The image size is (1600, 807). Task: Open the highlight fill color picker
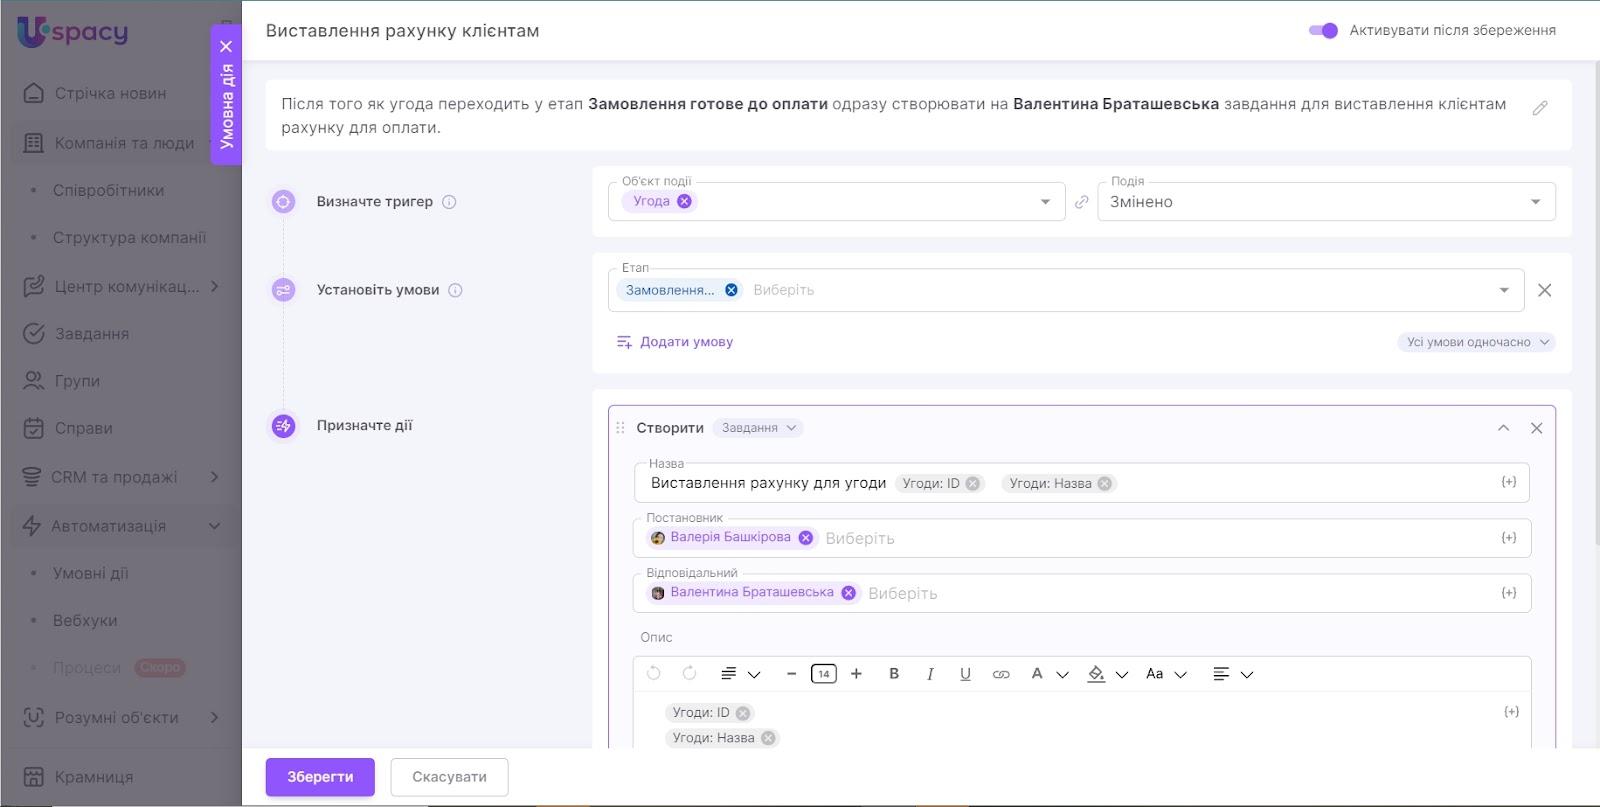(1097, 674)
